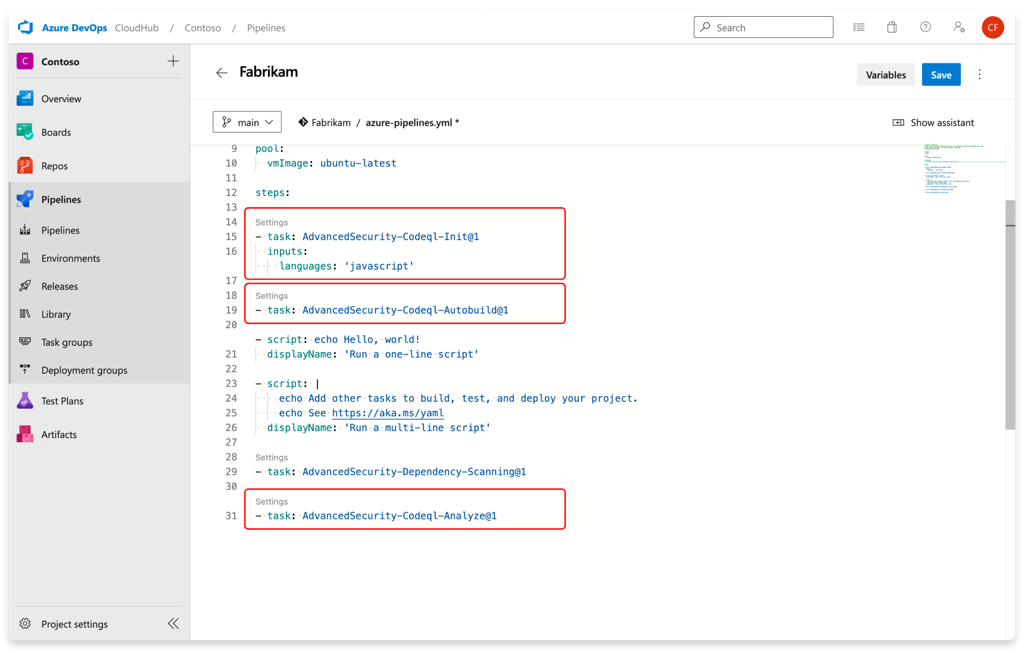
Task: Go to Pipelines via the breadcrumb
Action: click(265, 28)
